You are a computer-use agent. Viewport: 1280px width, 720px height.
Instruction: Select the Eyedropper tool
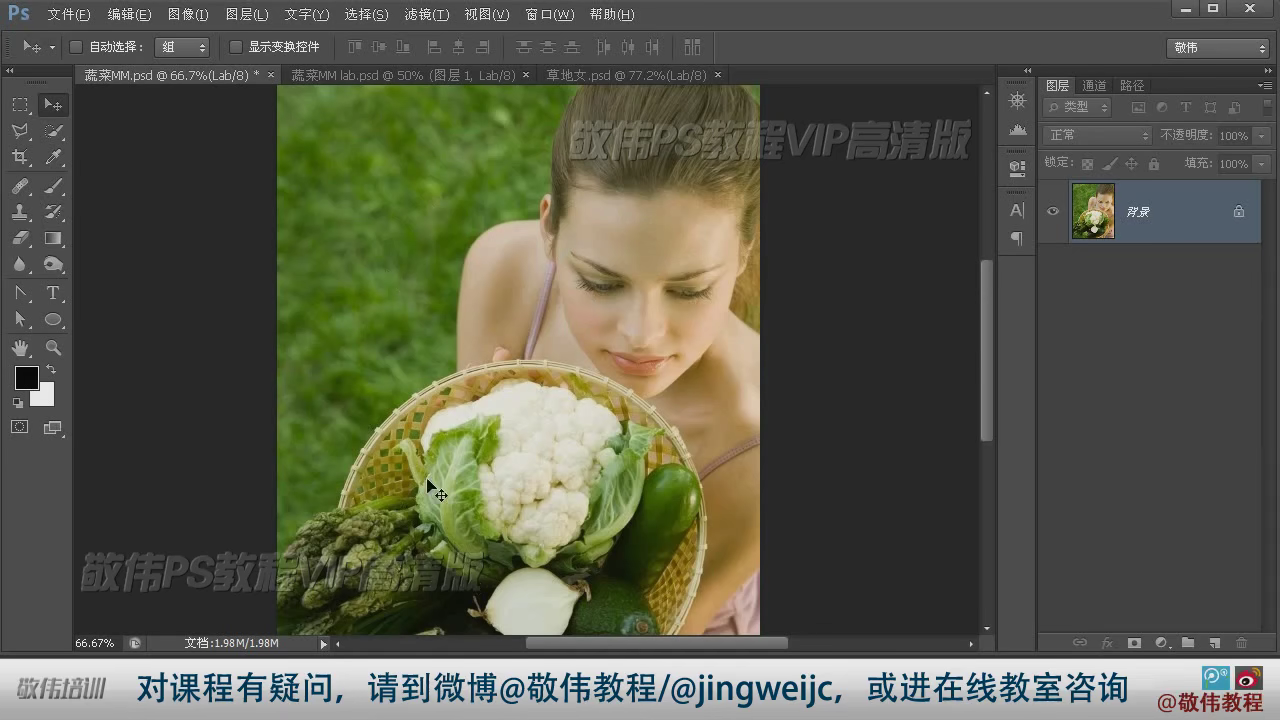pos(53,157)
